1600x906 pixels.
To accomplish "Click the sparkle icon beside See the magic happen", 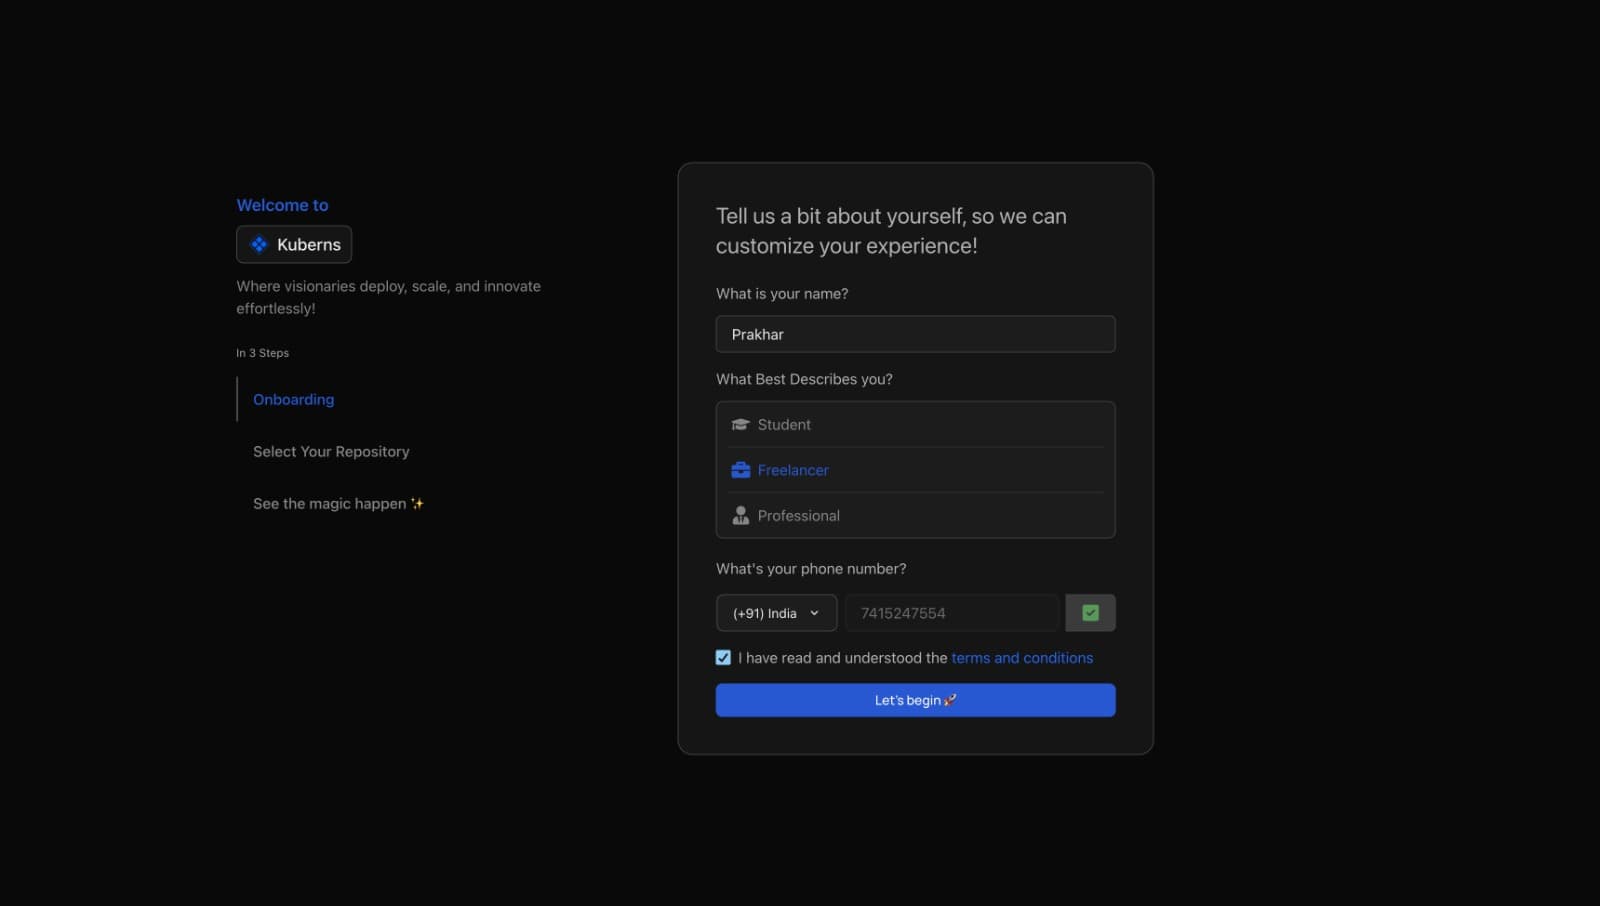I will [x=417, y=503].
